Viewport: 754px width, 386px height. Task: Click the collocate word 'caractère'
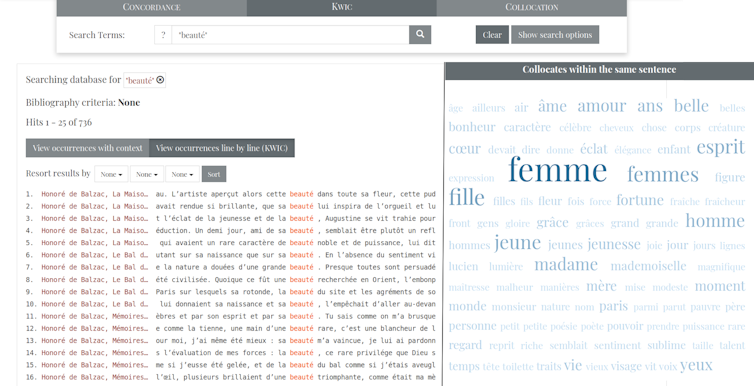tap(527, 127)
